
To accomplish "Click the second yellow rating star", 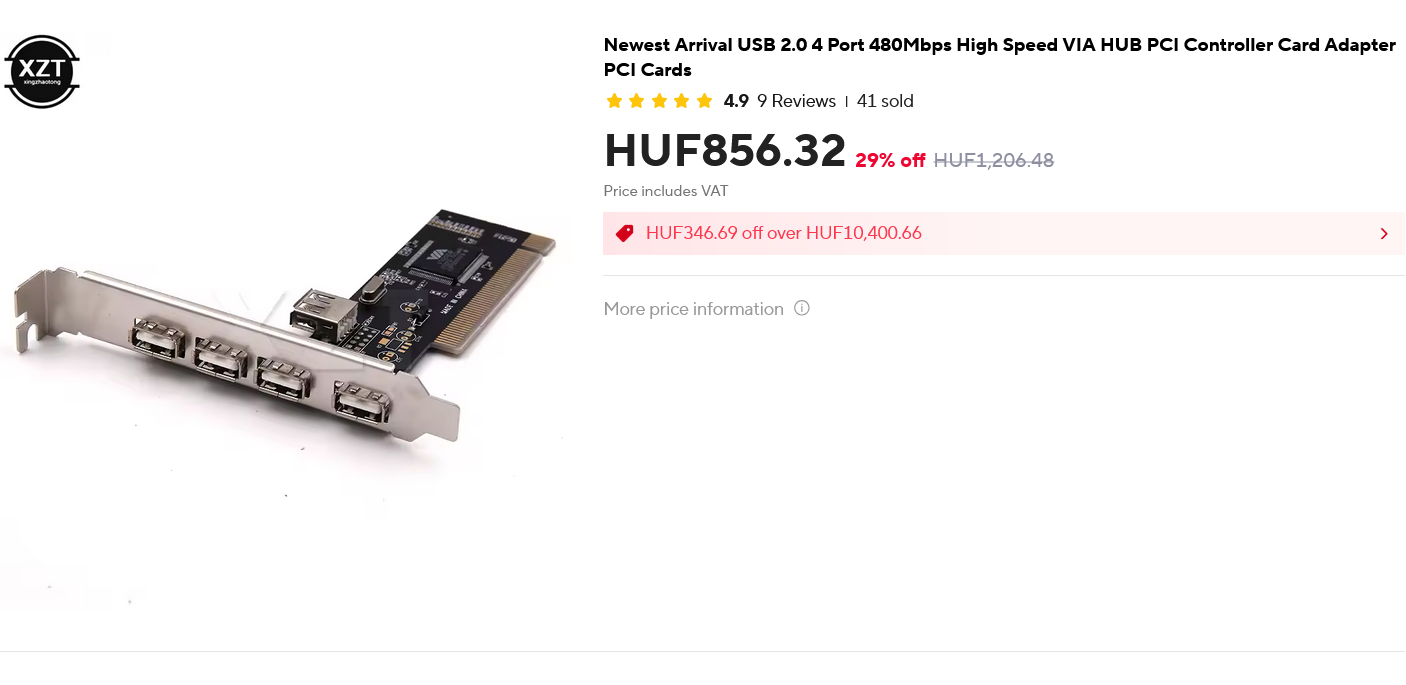I will [636, 101].
